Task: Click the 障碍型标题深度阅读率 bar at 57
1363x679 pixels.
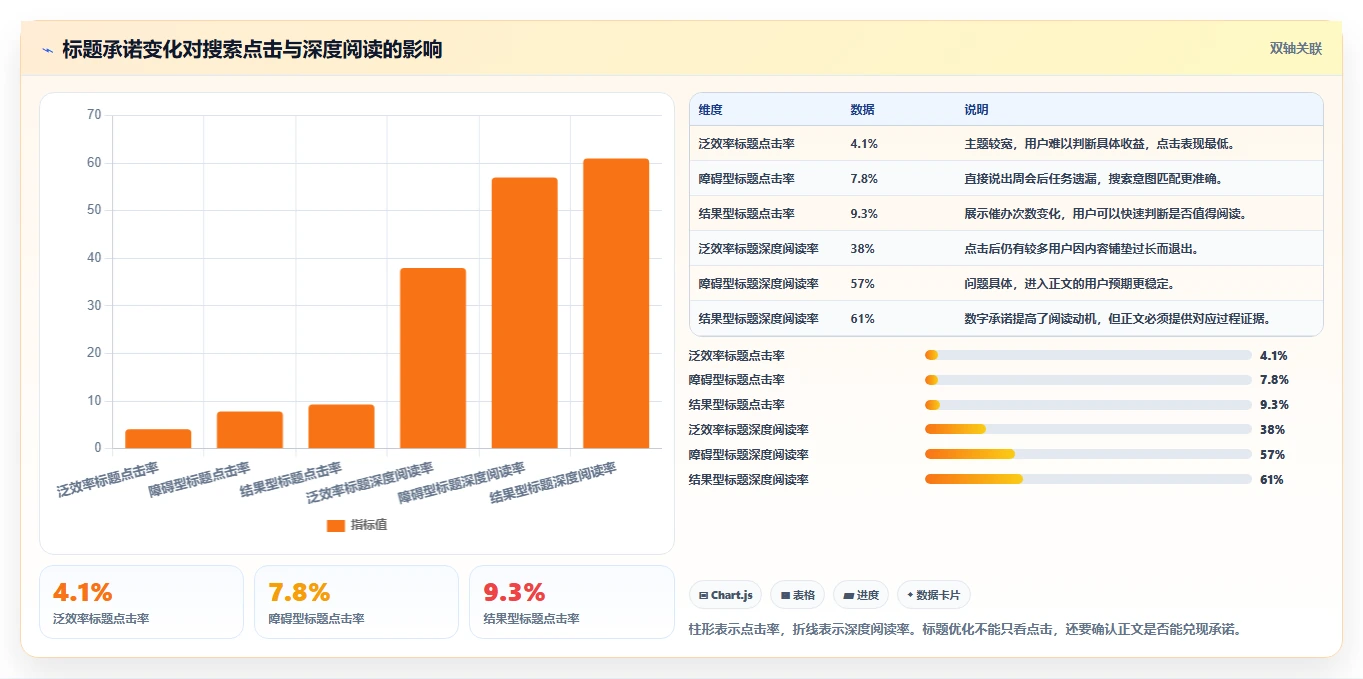Action: (524, 313)
